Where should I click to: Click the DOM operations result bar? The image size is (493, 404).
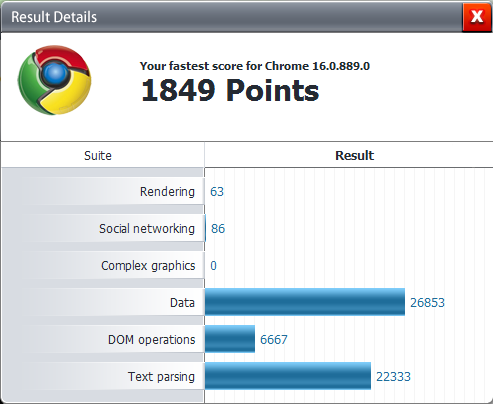point(230,339)
